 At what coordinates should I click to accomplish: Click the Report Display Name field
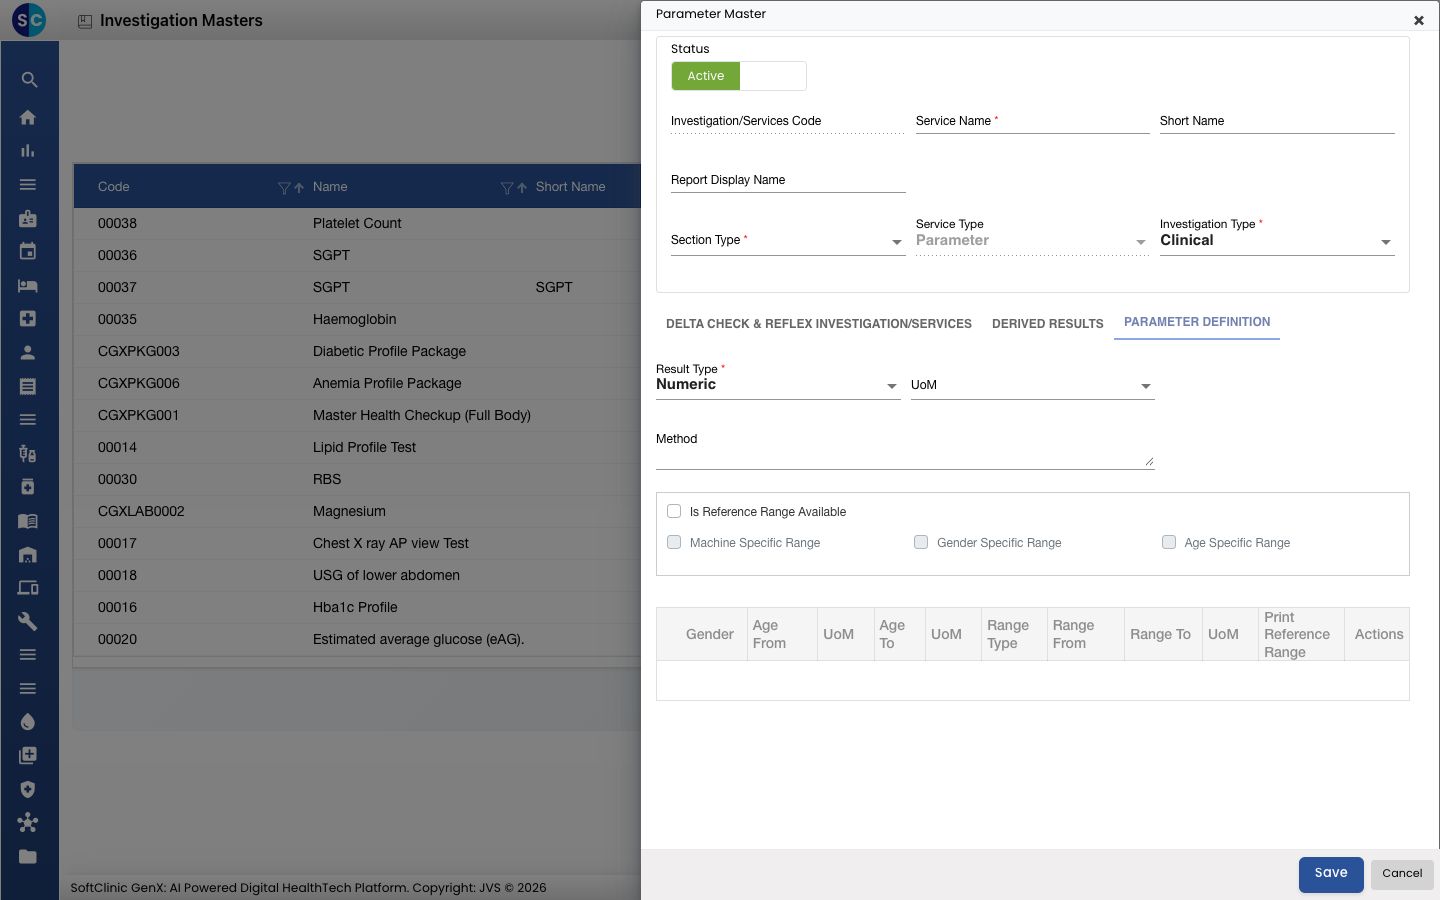pyautogui.click(x=788, y=181)
